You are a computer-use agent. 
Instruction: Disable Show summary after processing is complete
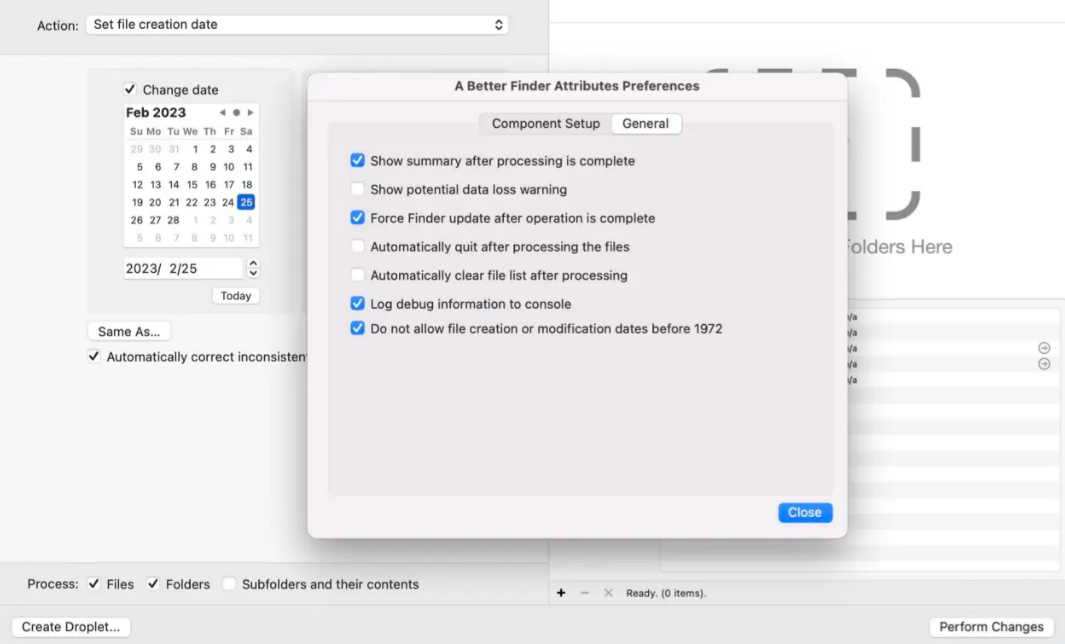(x=357, y=160)
